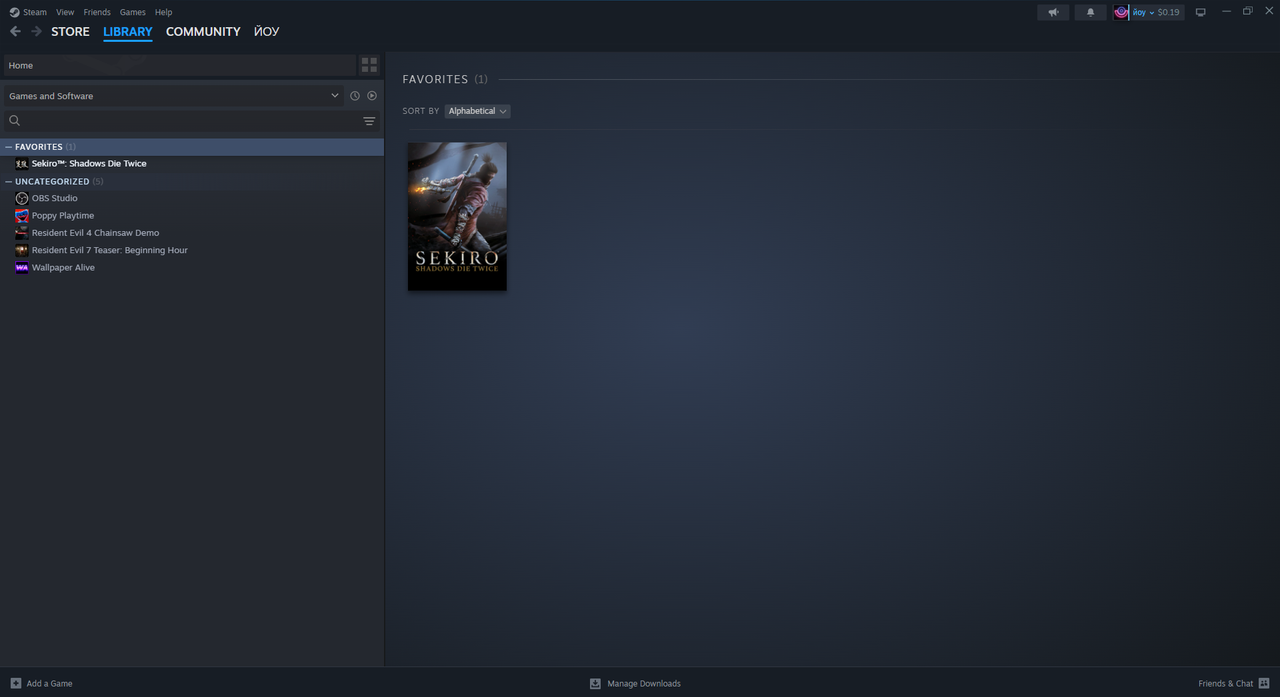This screenshot has width=1280, height=697.
Task: Collapse the FAVORITES category in sidebar
Action: coord(9,147)
